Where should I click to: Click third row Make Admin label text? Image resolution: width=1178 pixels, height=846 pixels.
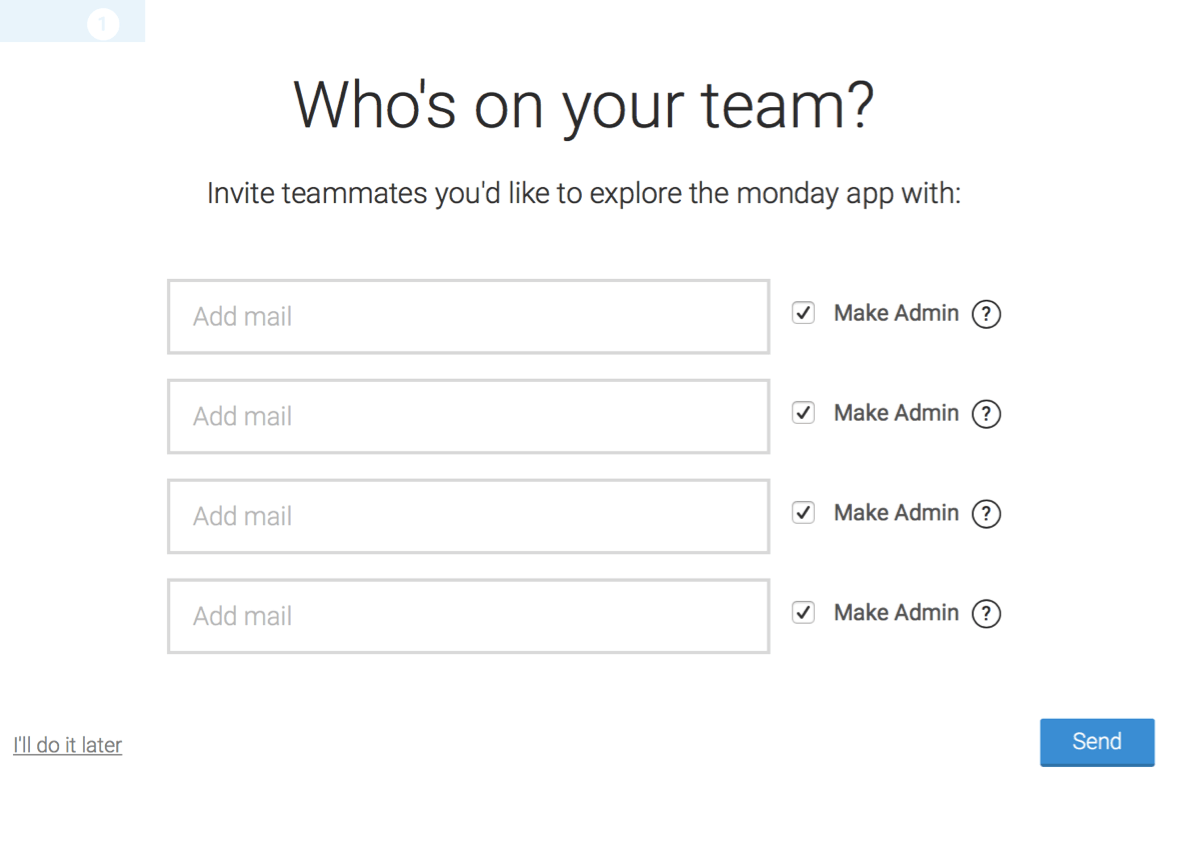coord(896,512)
